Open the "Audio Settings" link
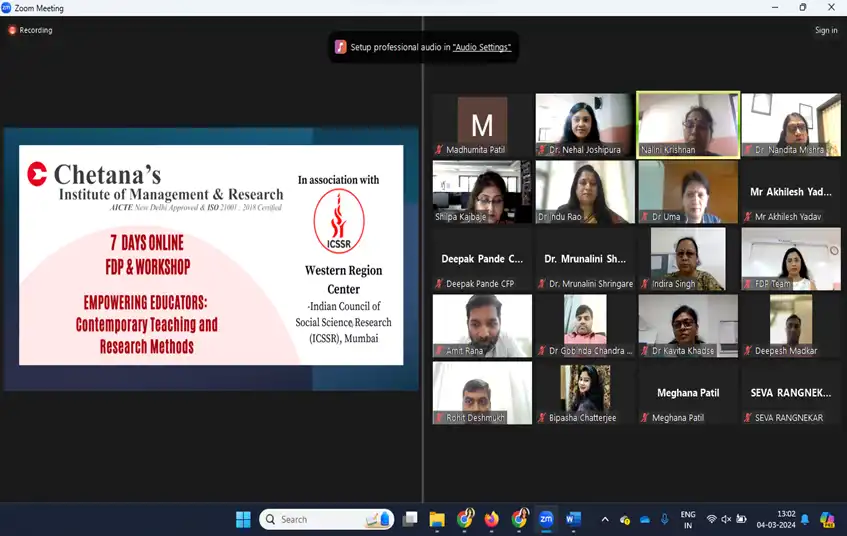 tap(482, 47)
